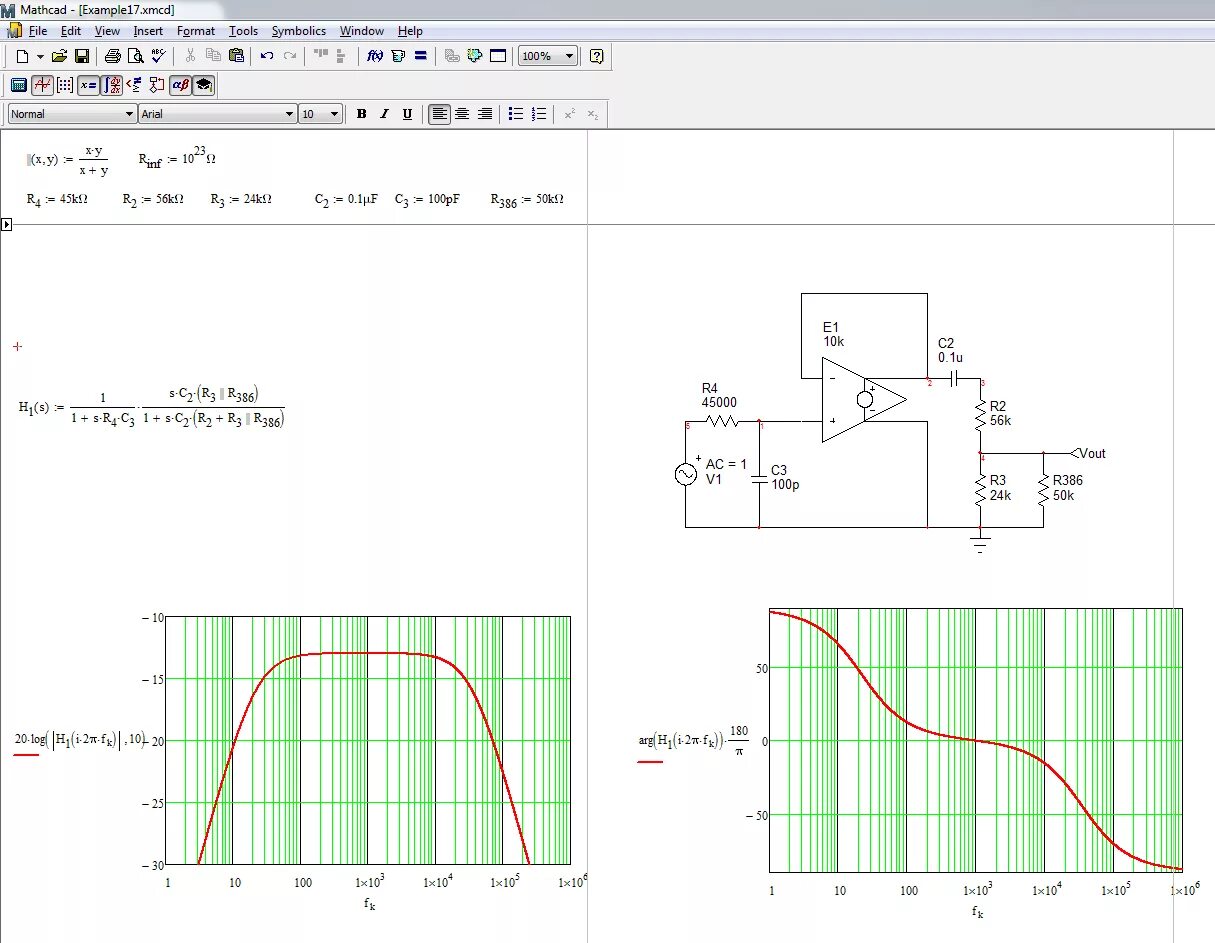Create a new worksheet with the New icon
This screenshot has width=1215, height=943.
pyautogui.click(x=22, y=56)
